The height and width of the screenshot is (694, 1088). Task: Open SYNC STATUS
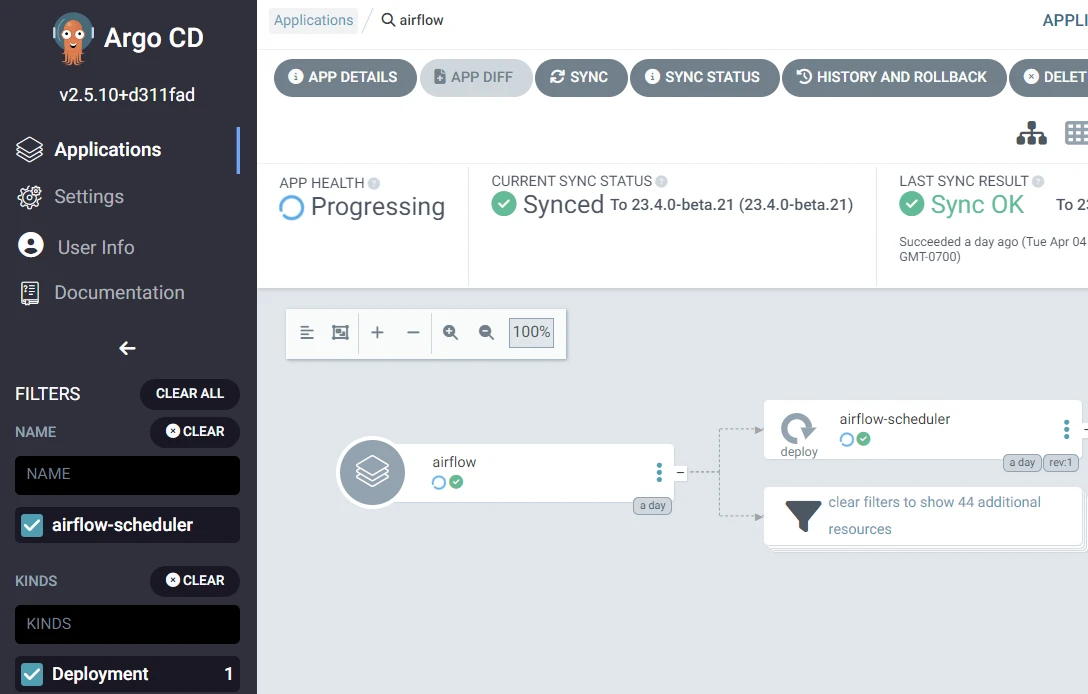704,77
